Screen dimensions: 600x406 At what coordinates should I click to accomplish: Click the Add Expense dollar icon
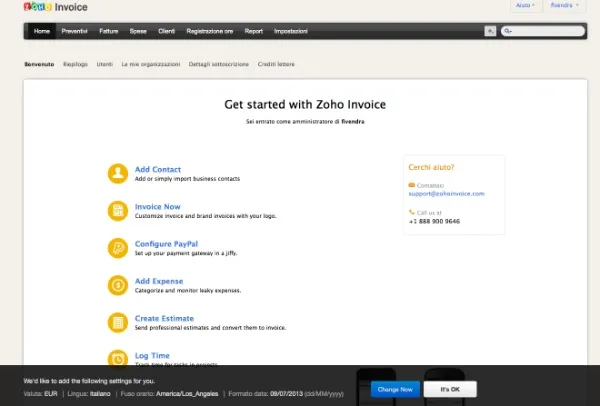[117, 285]
